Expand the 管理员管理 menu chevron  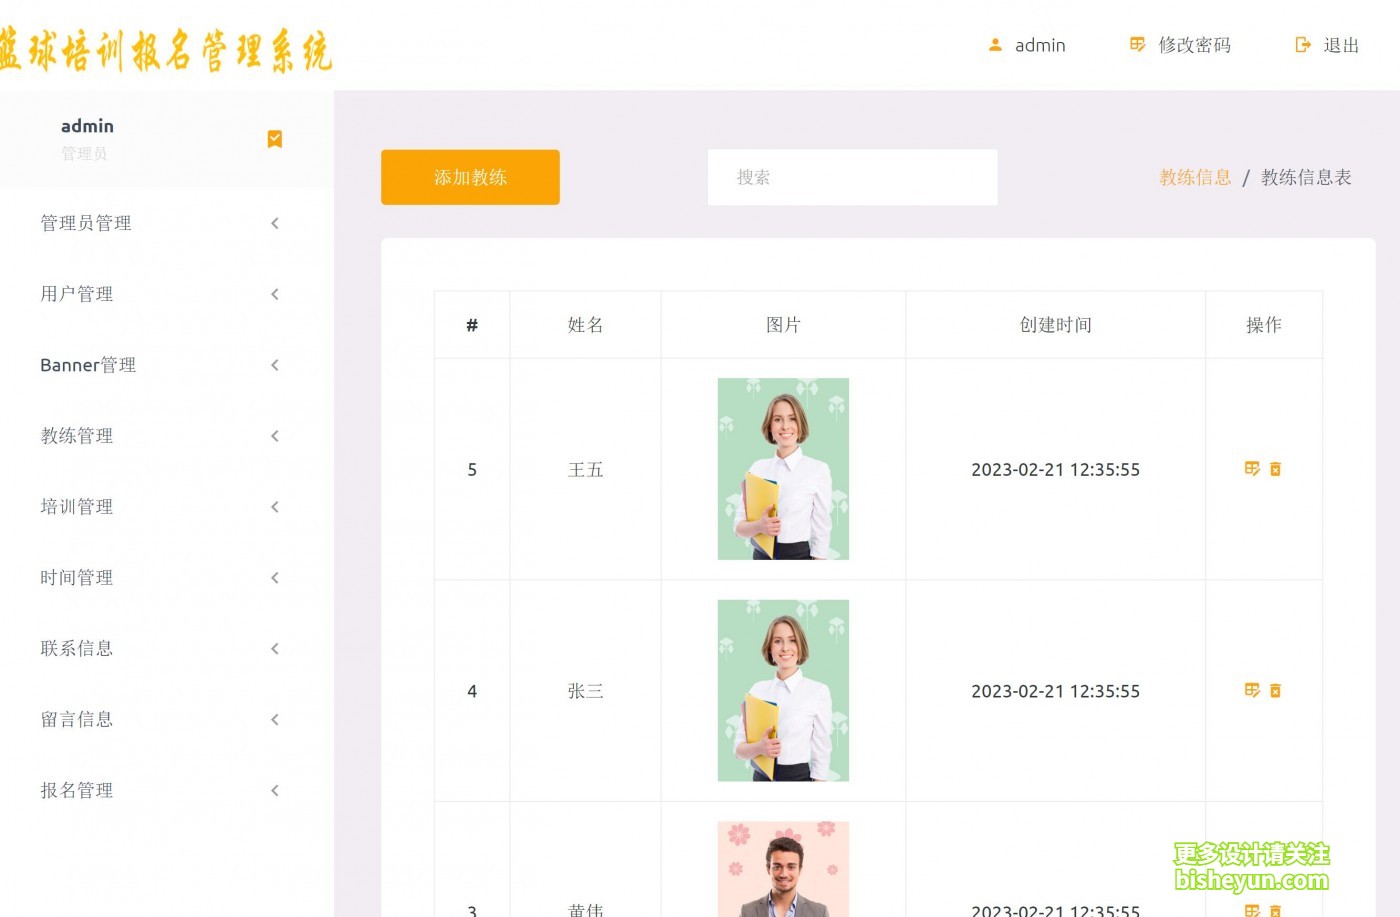click(275, 223)
